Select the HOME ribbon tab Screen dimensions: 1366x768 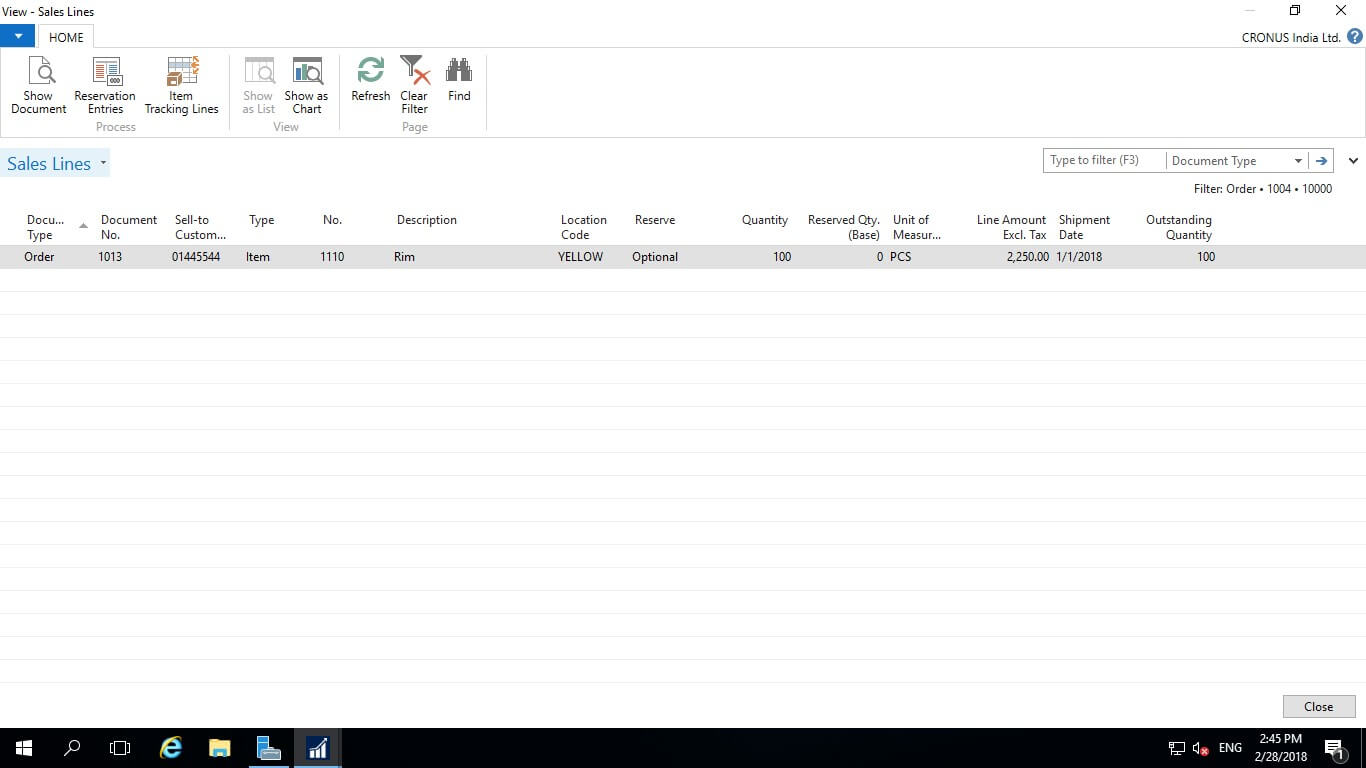(66, 37)
